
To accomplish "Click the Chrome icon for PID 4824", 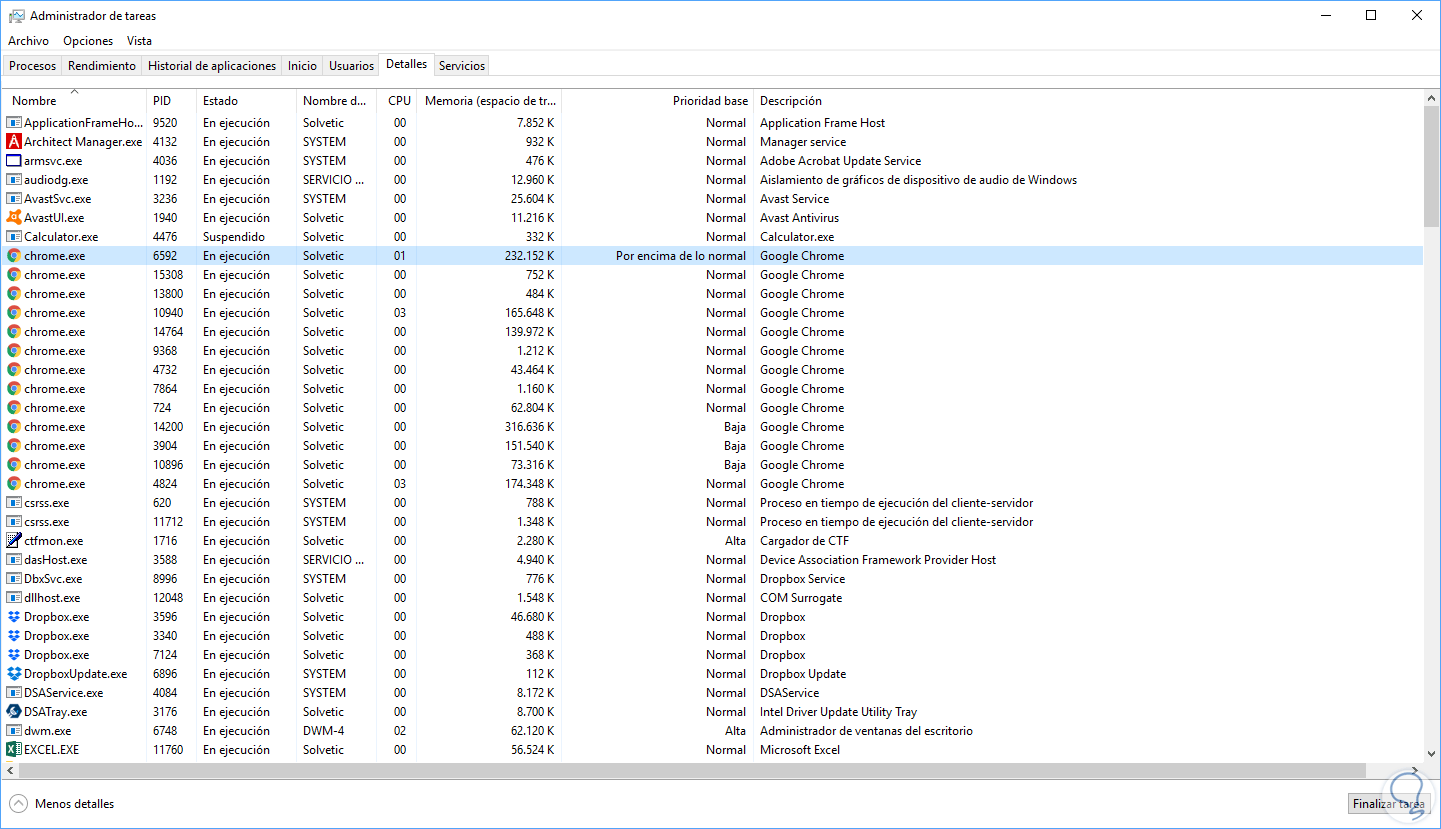I will point(14,484).
